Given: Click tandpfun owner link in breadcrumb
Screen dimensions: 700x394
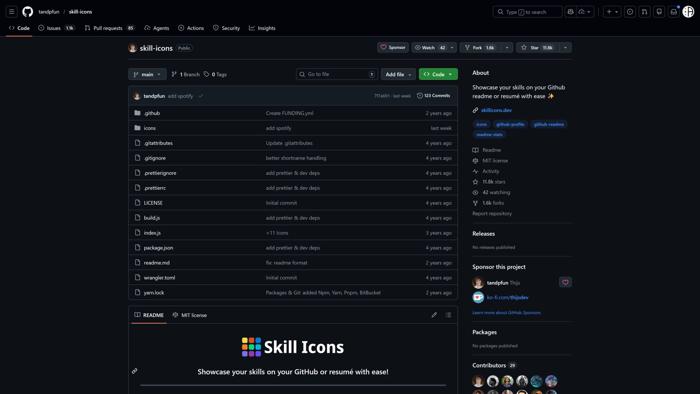Looking at the screenshot, I should (49, 12).
